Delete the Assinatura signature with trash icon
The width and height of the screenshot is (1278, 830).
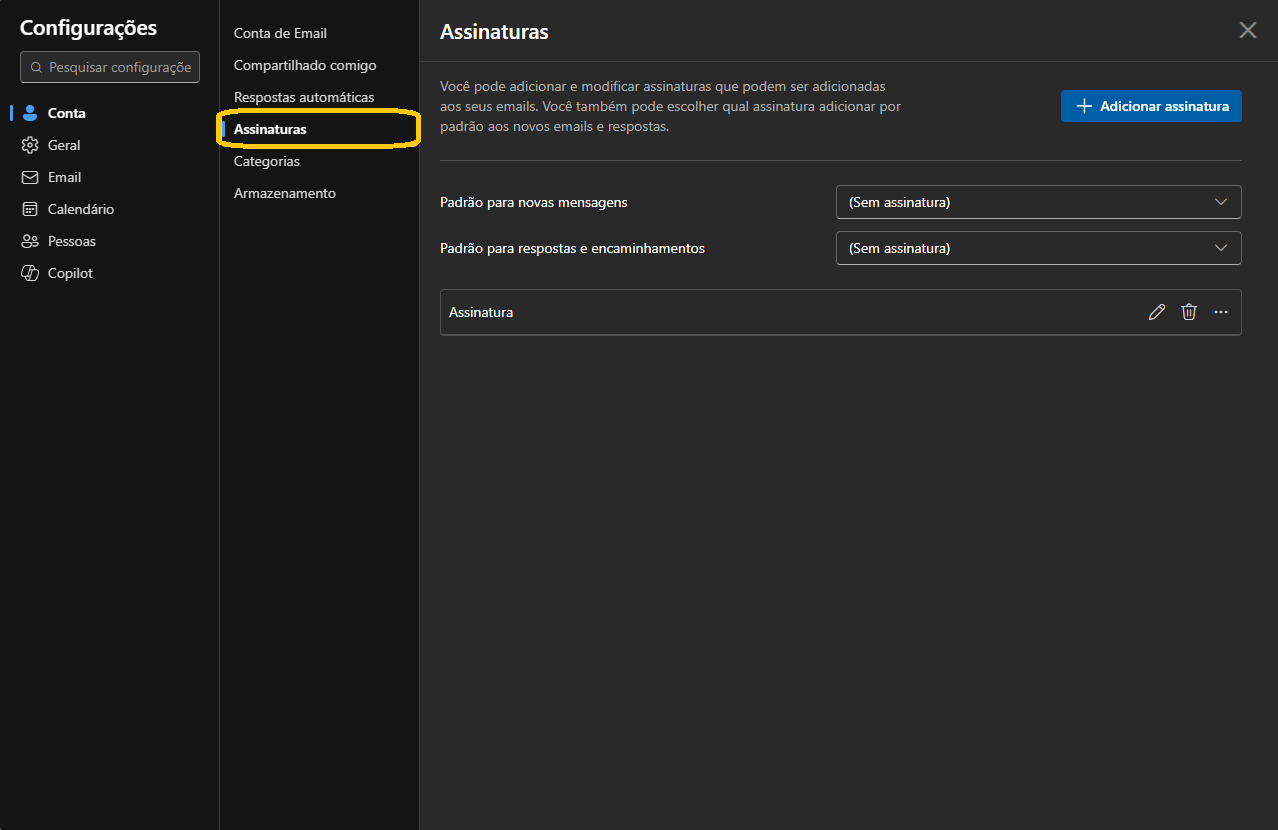(x=1189, y=312)
